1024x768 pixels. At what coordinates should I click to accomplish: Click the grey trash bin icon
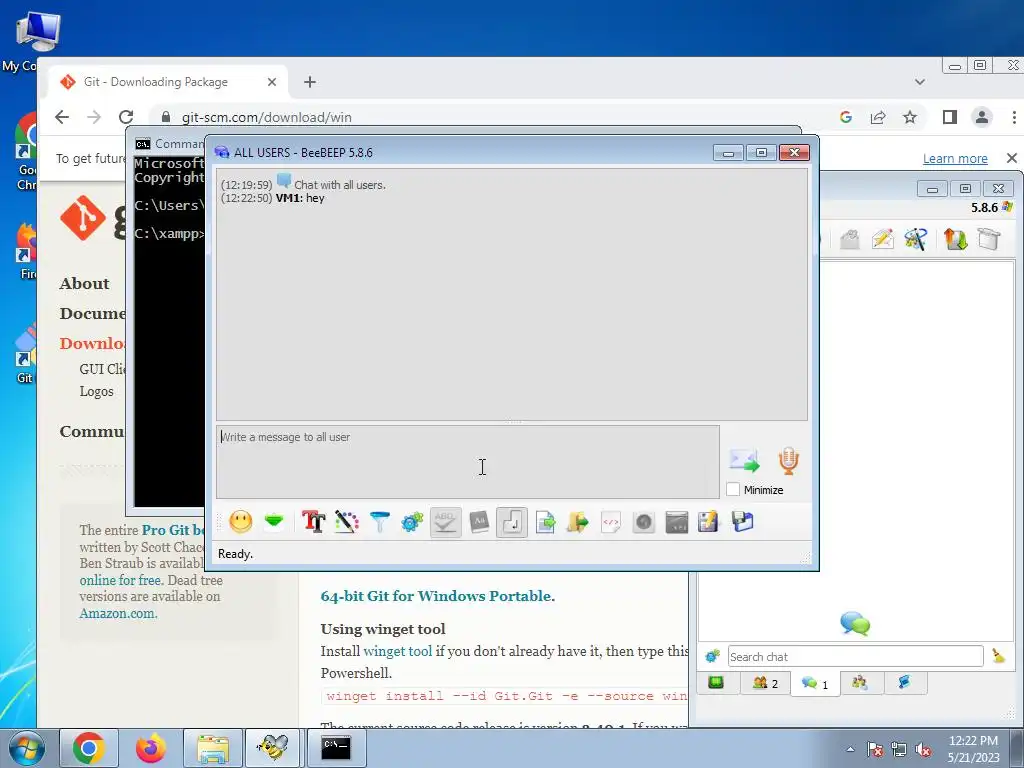(x=989, y=240)
